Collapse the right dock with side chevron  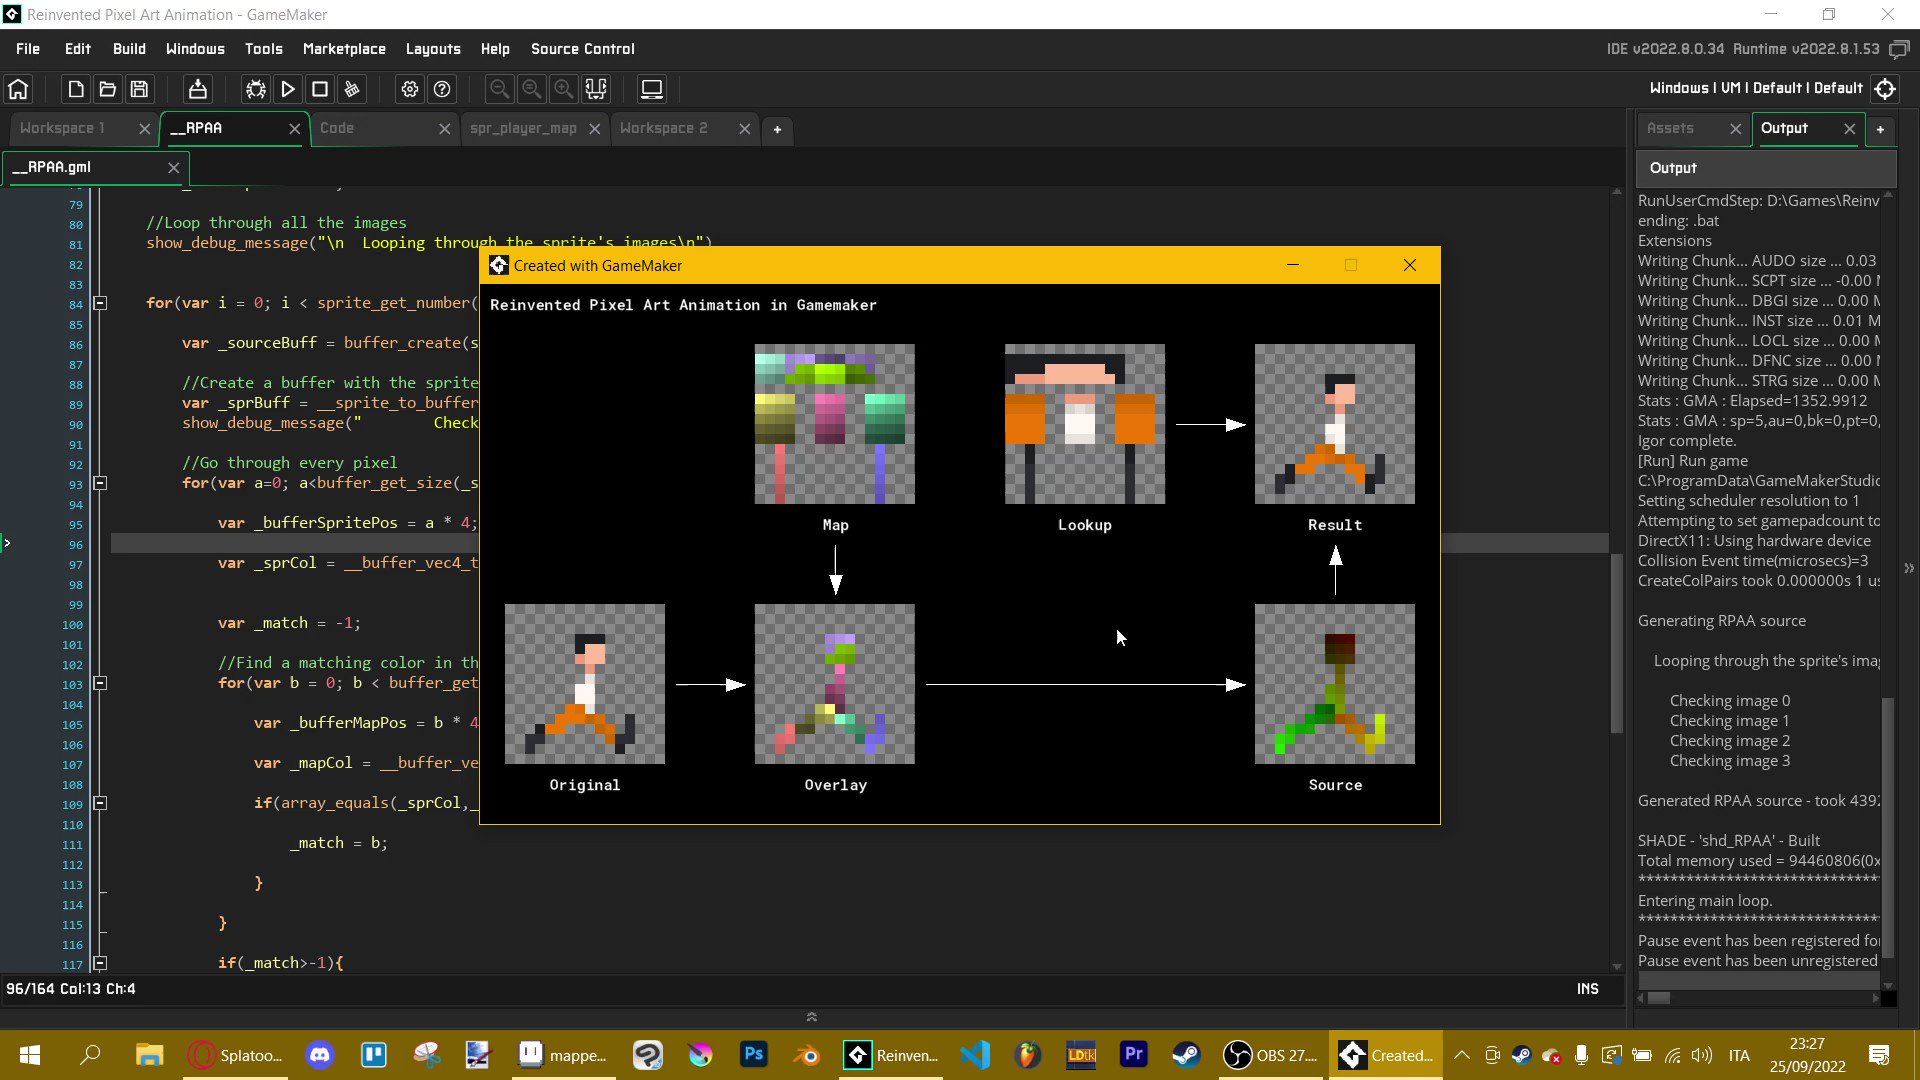1909,568
